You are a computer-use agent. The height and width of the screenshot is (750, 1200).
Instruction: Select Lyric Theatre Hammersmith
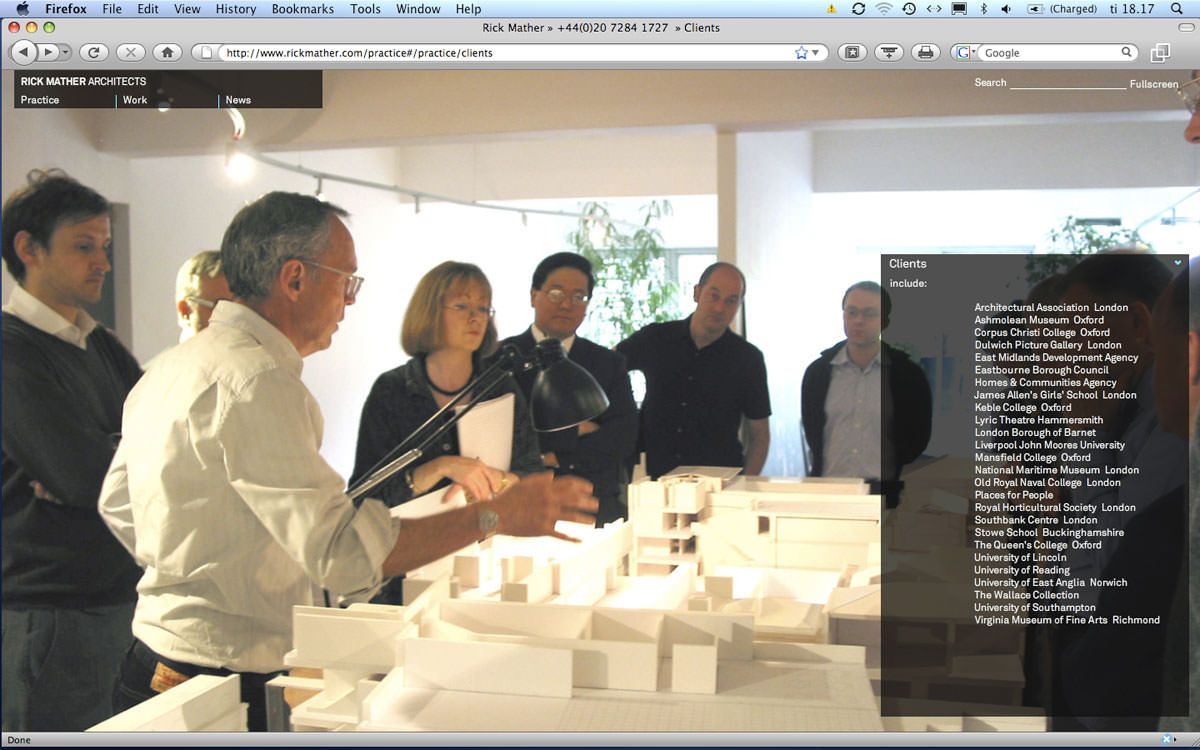click(1039, 420)
